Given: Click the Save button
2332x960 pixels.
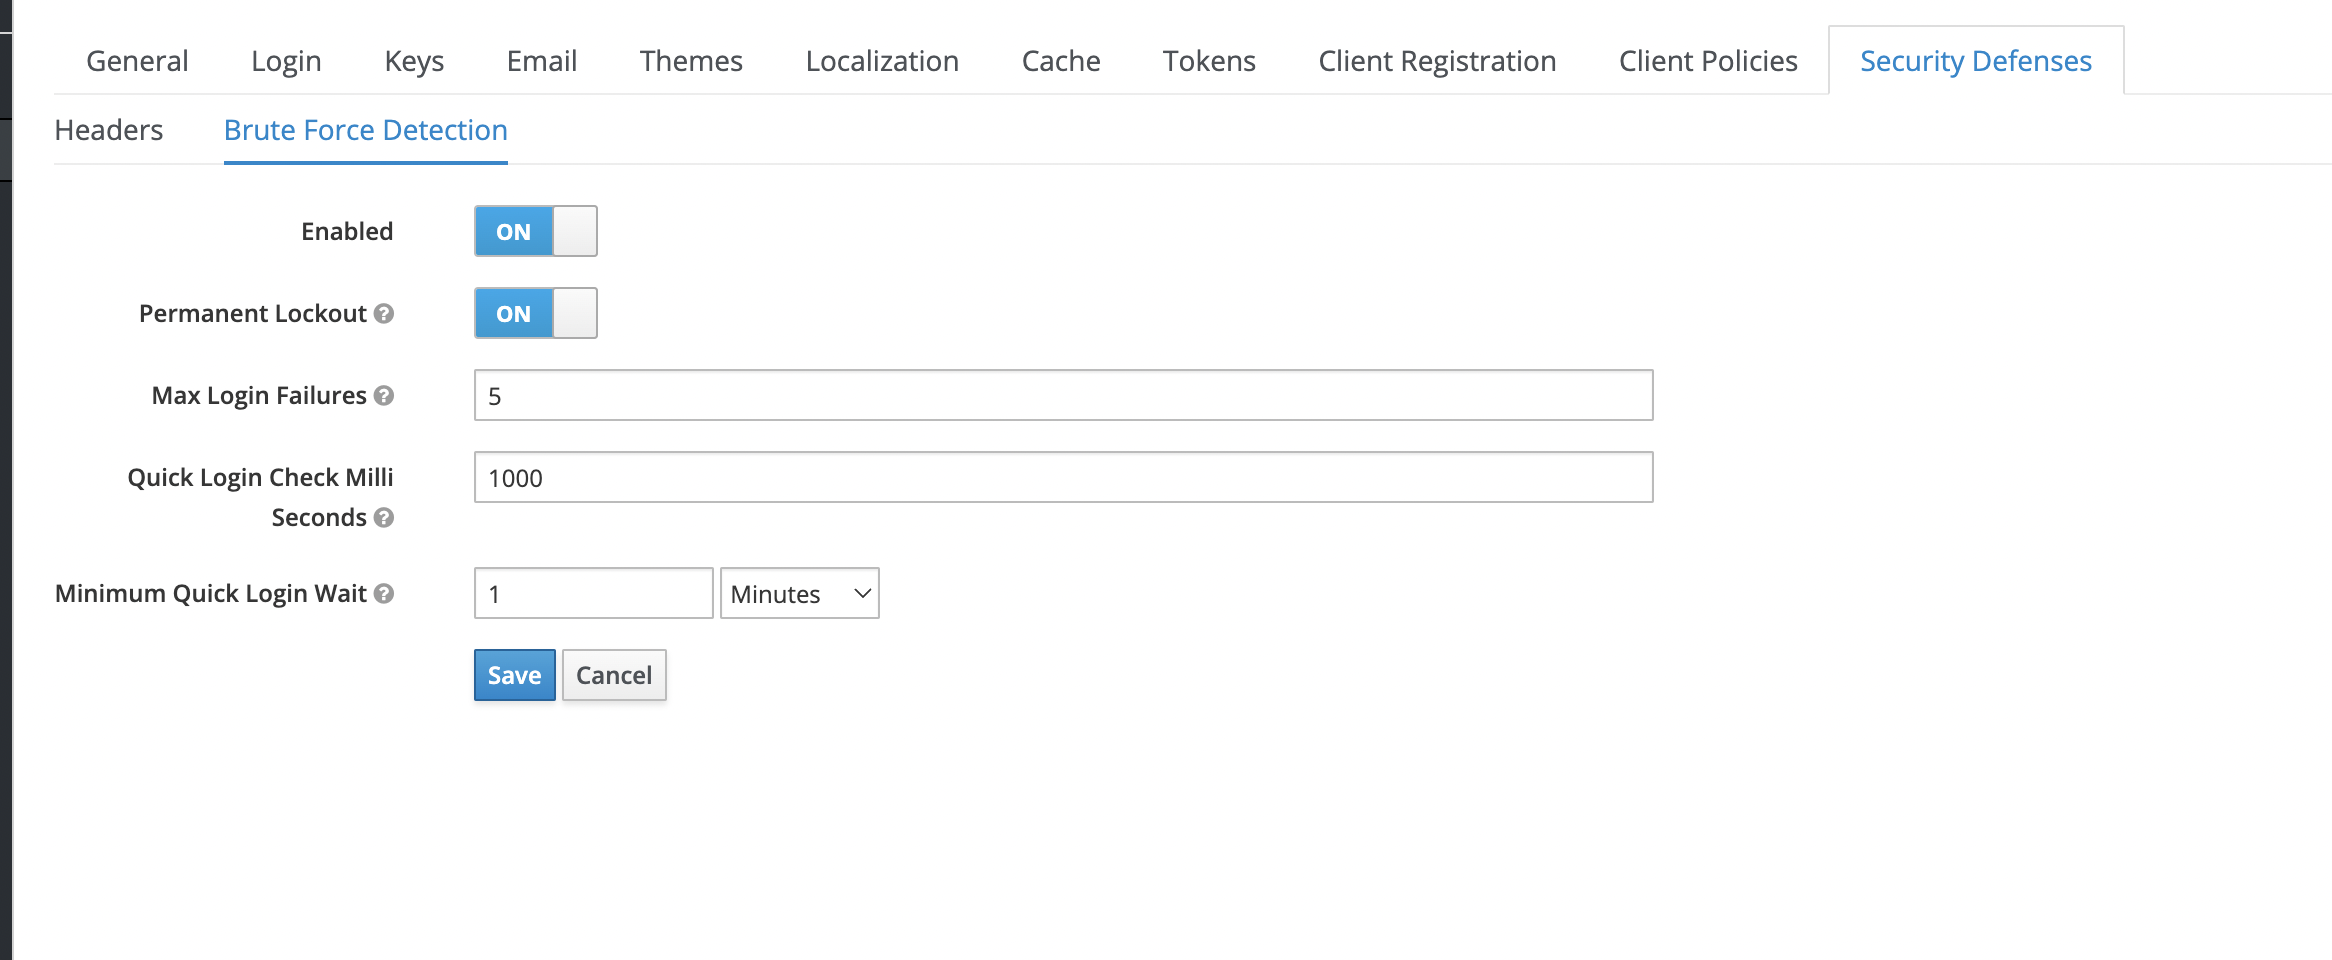Looking at the screenshot, I should pos(514,674).
